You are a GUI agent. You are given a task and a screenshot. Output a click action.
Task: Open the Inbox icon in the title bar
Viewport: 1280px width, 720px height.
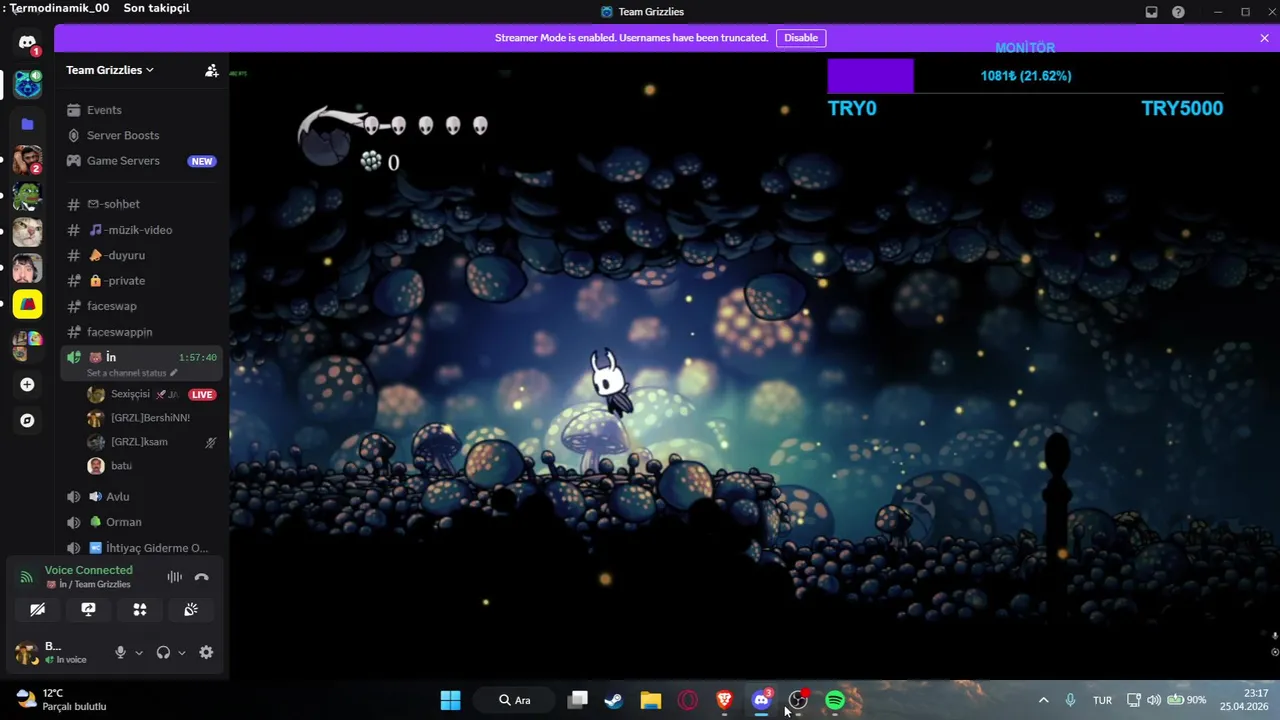[1152, 12]
